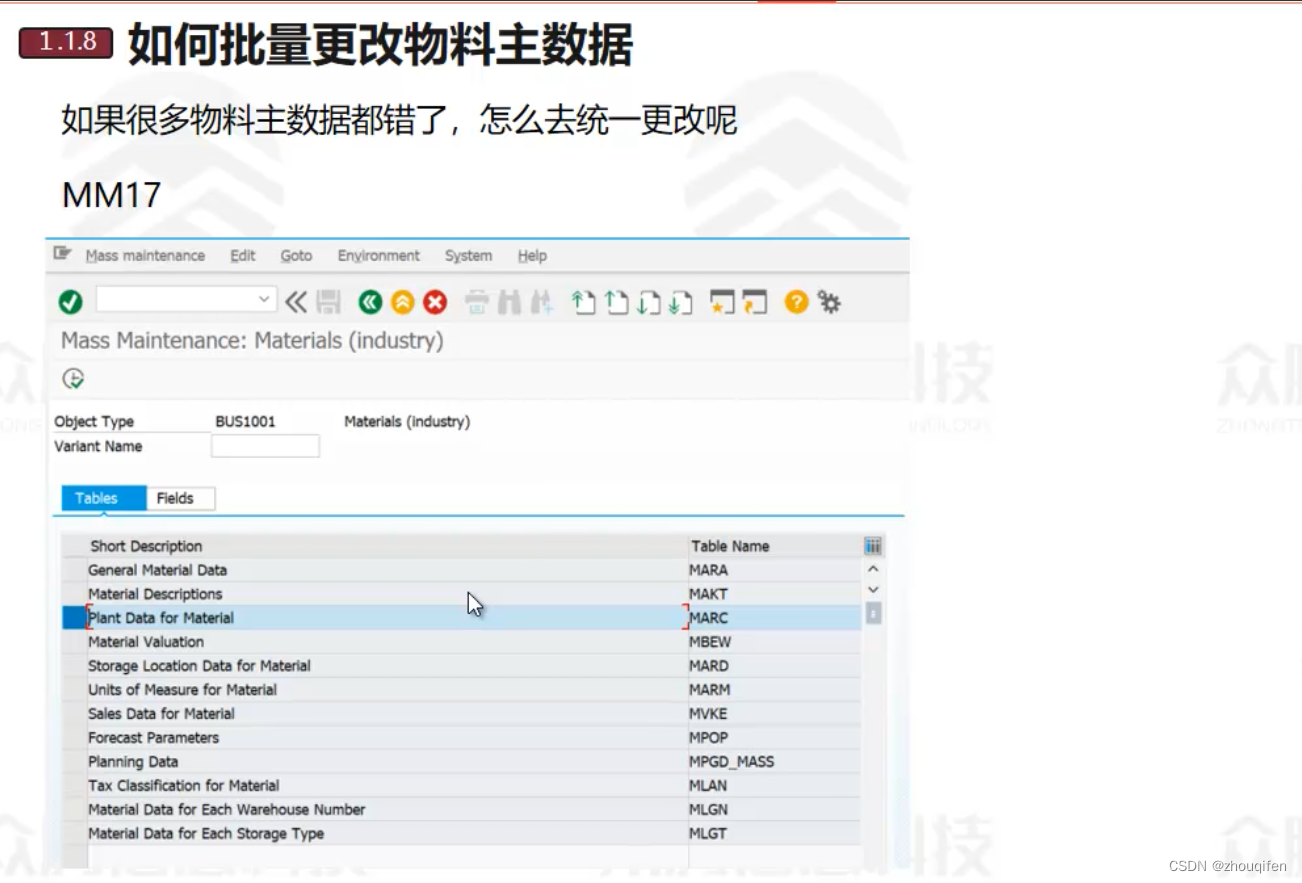The height and width of the screenshot is (883, 1302).
Task: Click the yellow Exit icon
Action: point(402,301)
